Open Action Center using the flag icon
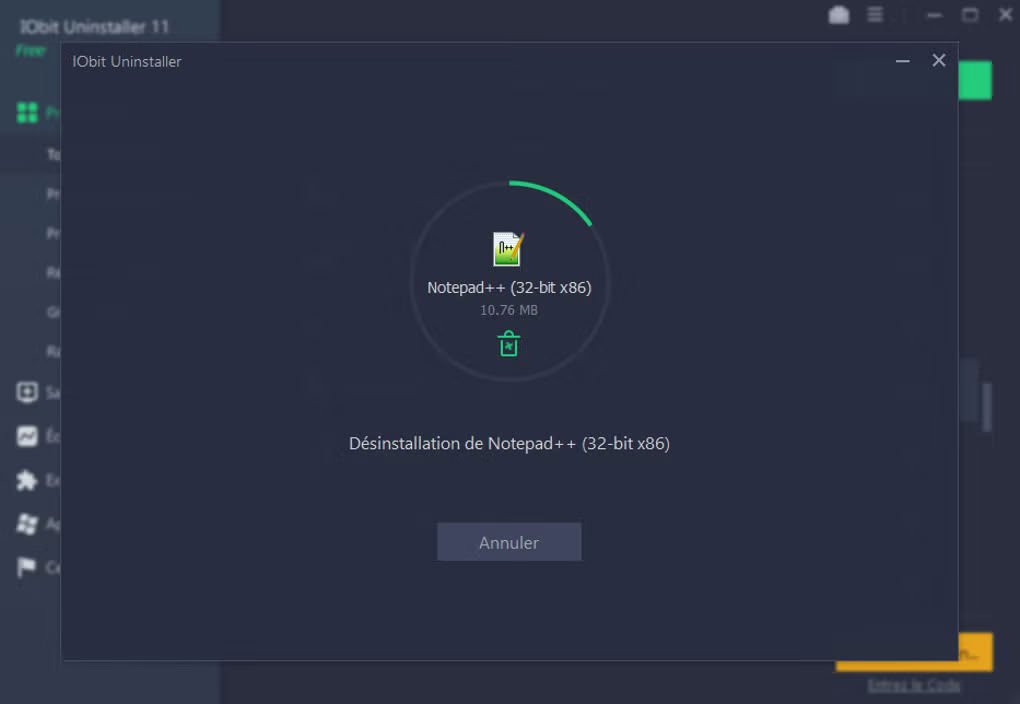The image size is (1020, 704). click(28, 566)
